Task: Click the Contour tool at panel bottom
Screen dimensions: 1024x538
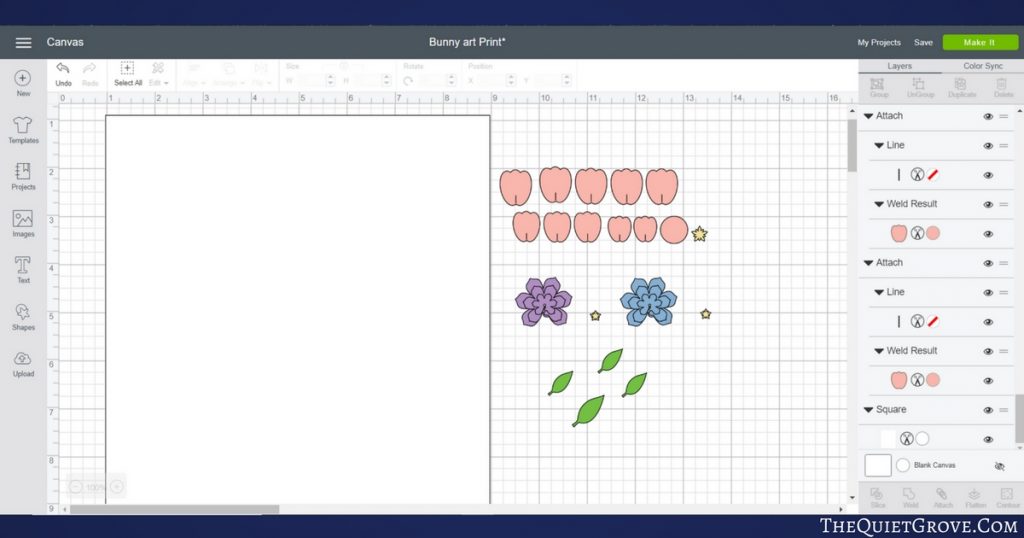Action: pos(1007,498)
